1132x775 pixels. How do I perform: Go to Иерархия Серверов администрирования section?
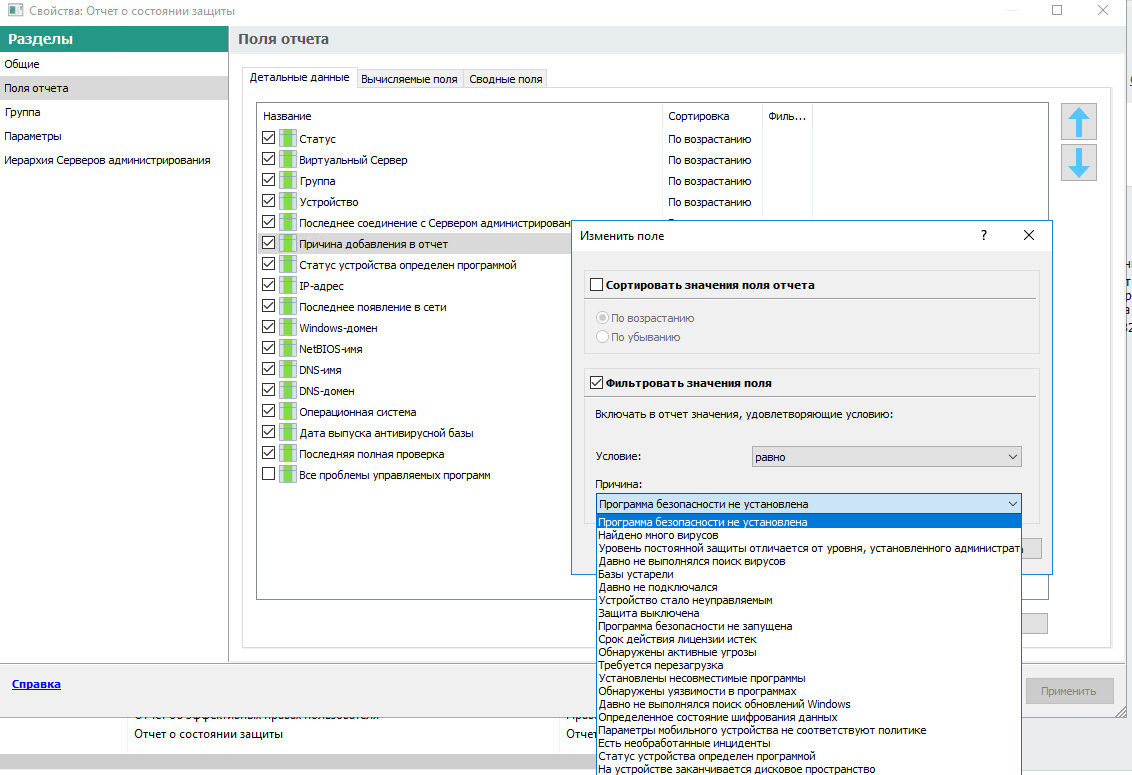107,160
